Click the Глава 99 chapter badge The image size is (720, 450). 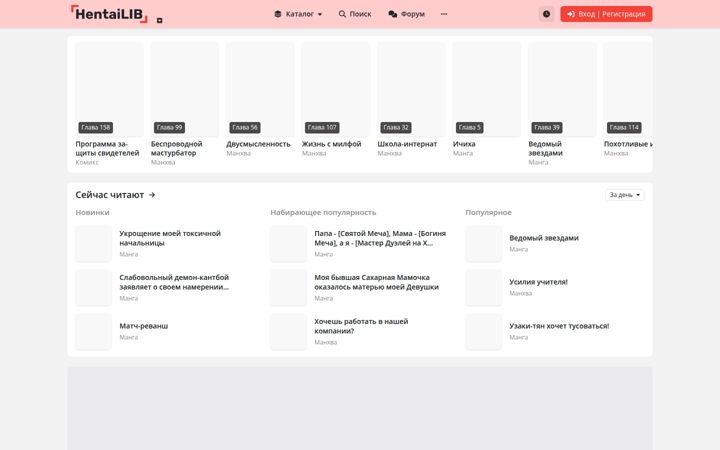coord(169,128)
